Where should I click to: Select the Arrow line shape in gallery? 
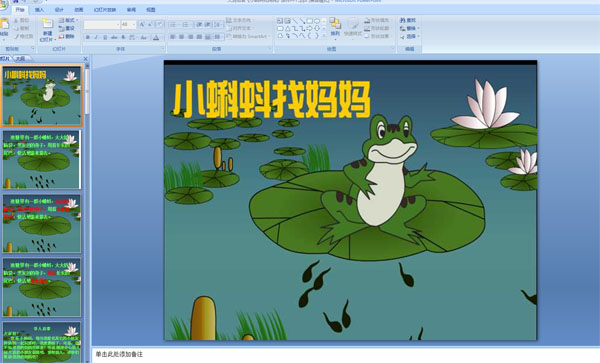302,21
